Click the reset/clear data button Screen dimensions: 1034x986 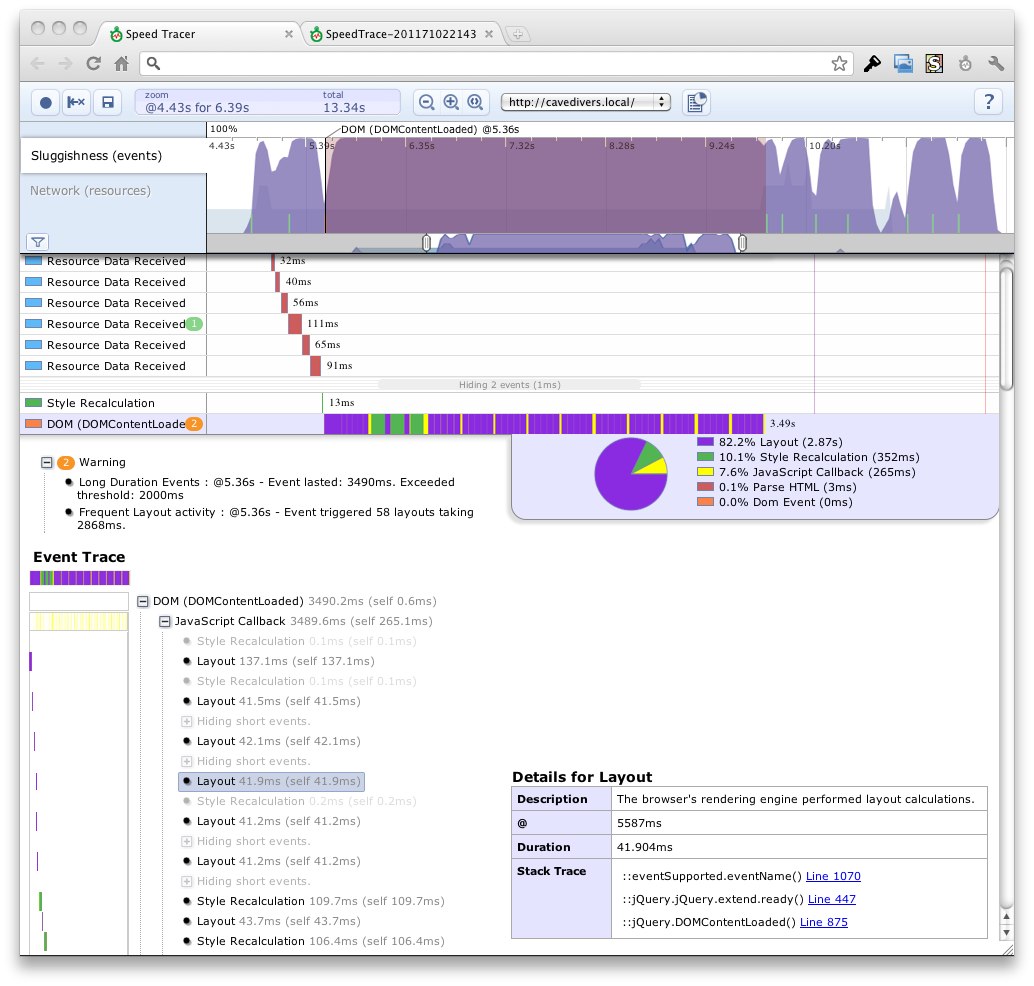coord(76,102)
